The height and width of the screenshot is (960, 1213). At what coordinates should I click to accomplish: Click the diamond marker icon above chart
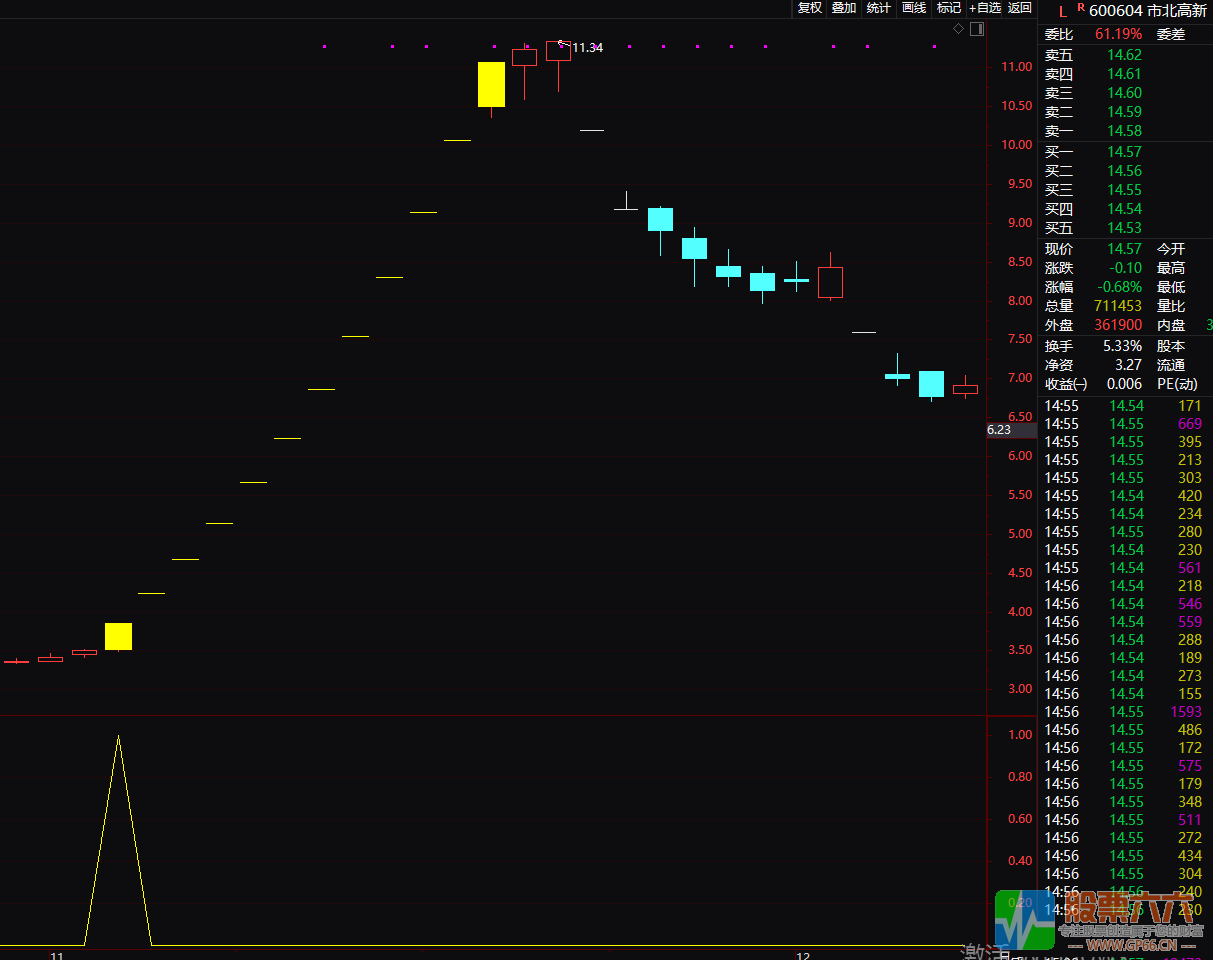(x=958, y=29)
